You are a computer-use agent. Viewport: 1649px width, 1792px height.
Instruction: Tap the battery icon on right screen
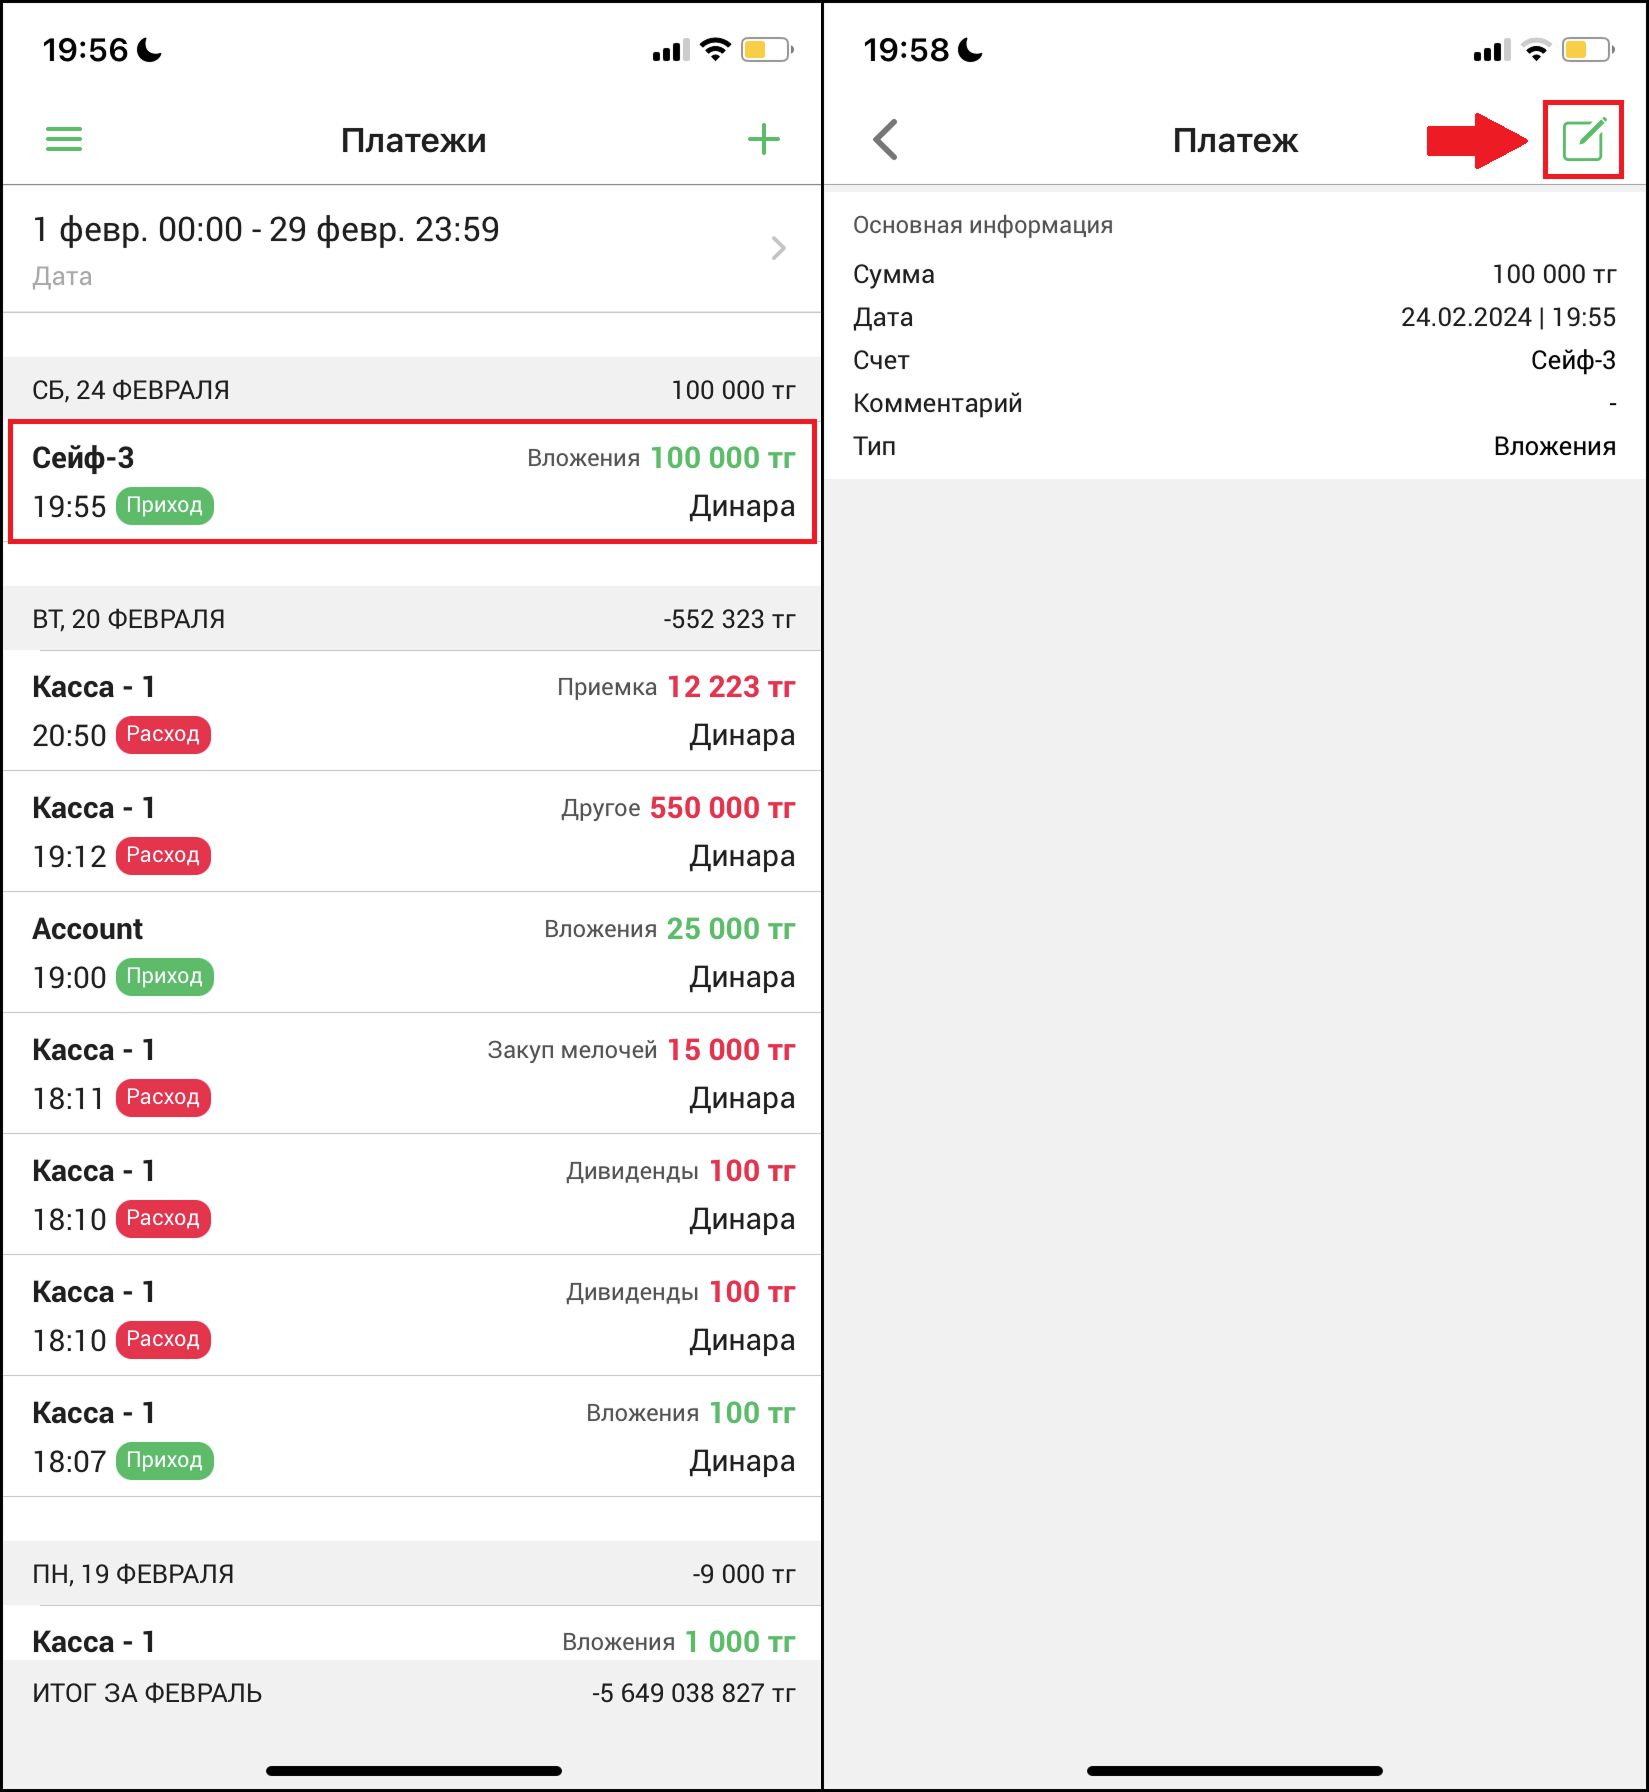coord(1588,49)
